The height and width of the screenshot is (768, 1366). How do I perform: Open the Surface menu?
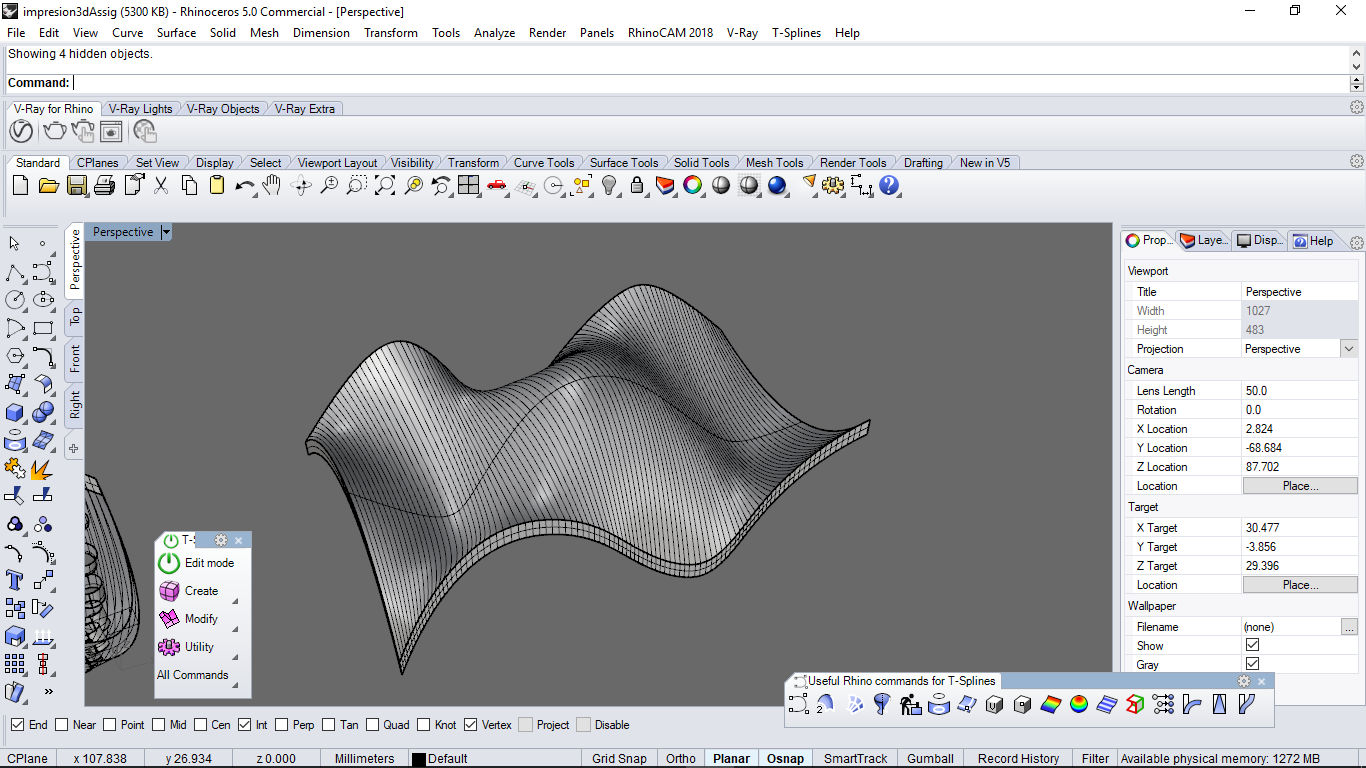176,33
